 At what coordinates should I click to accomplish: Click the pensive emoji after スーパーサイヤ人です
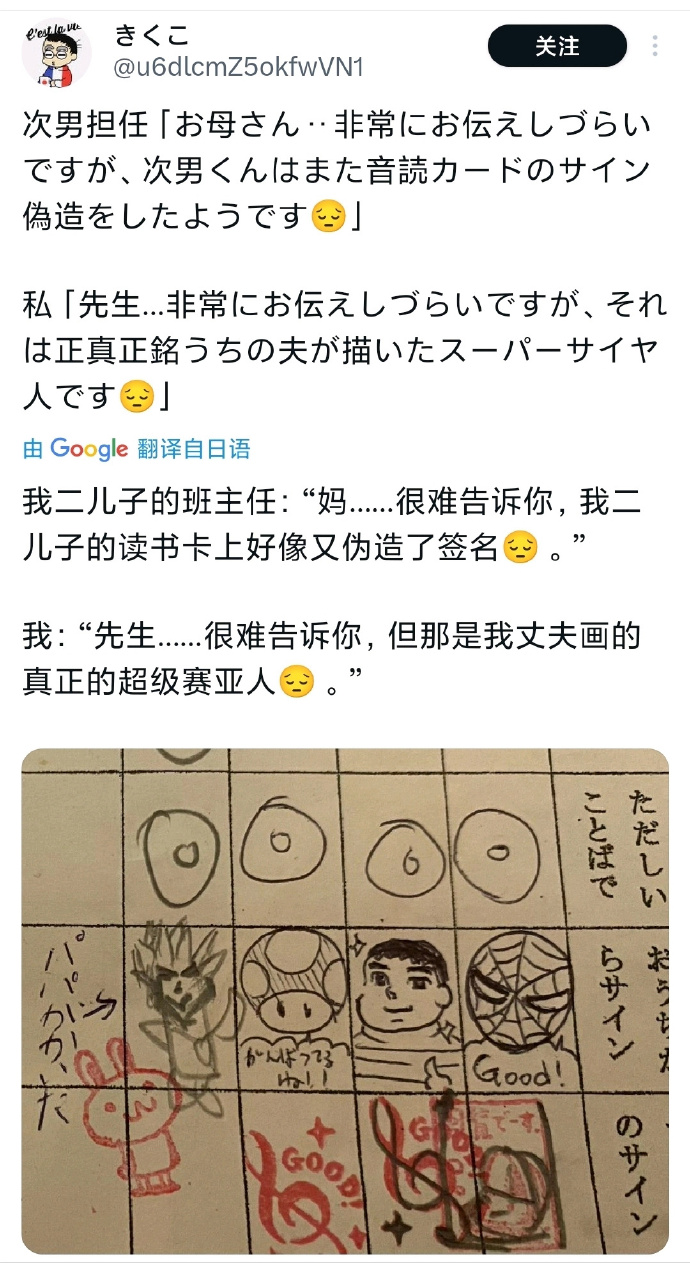tap(136, 398)
